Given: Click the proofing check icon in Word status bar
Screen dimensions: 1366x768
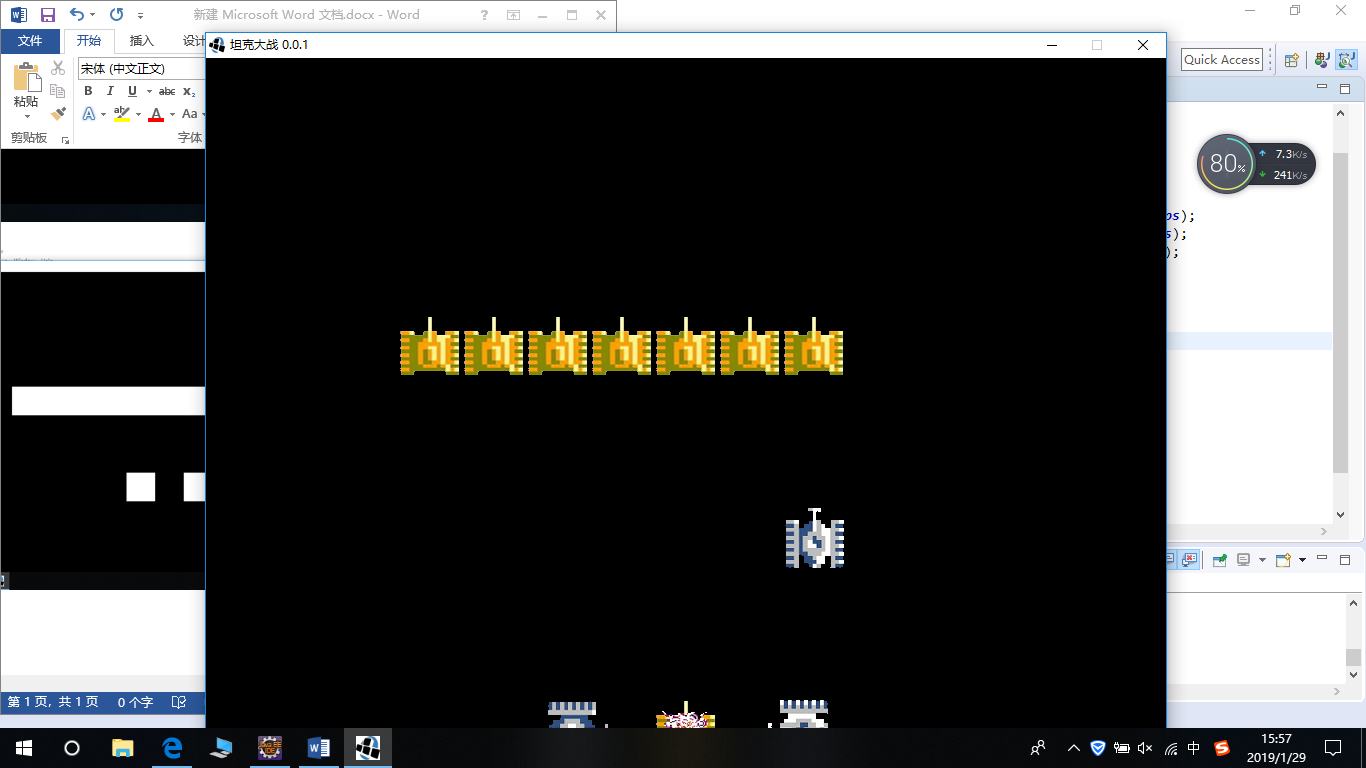Looking at the screenshot, I should click(x=179, y=702).
